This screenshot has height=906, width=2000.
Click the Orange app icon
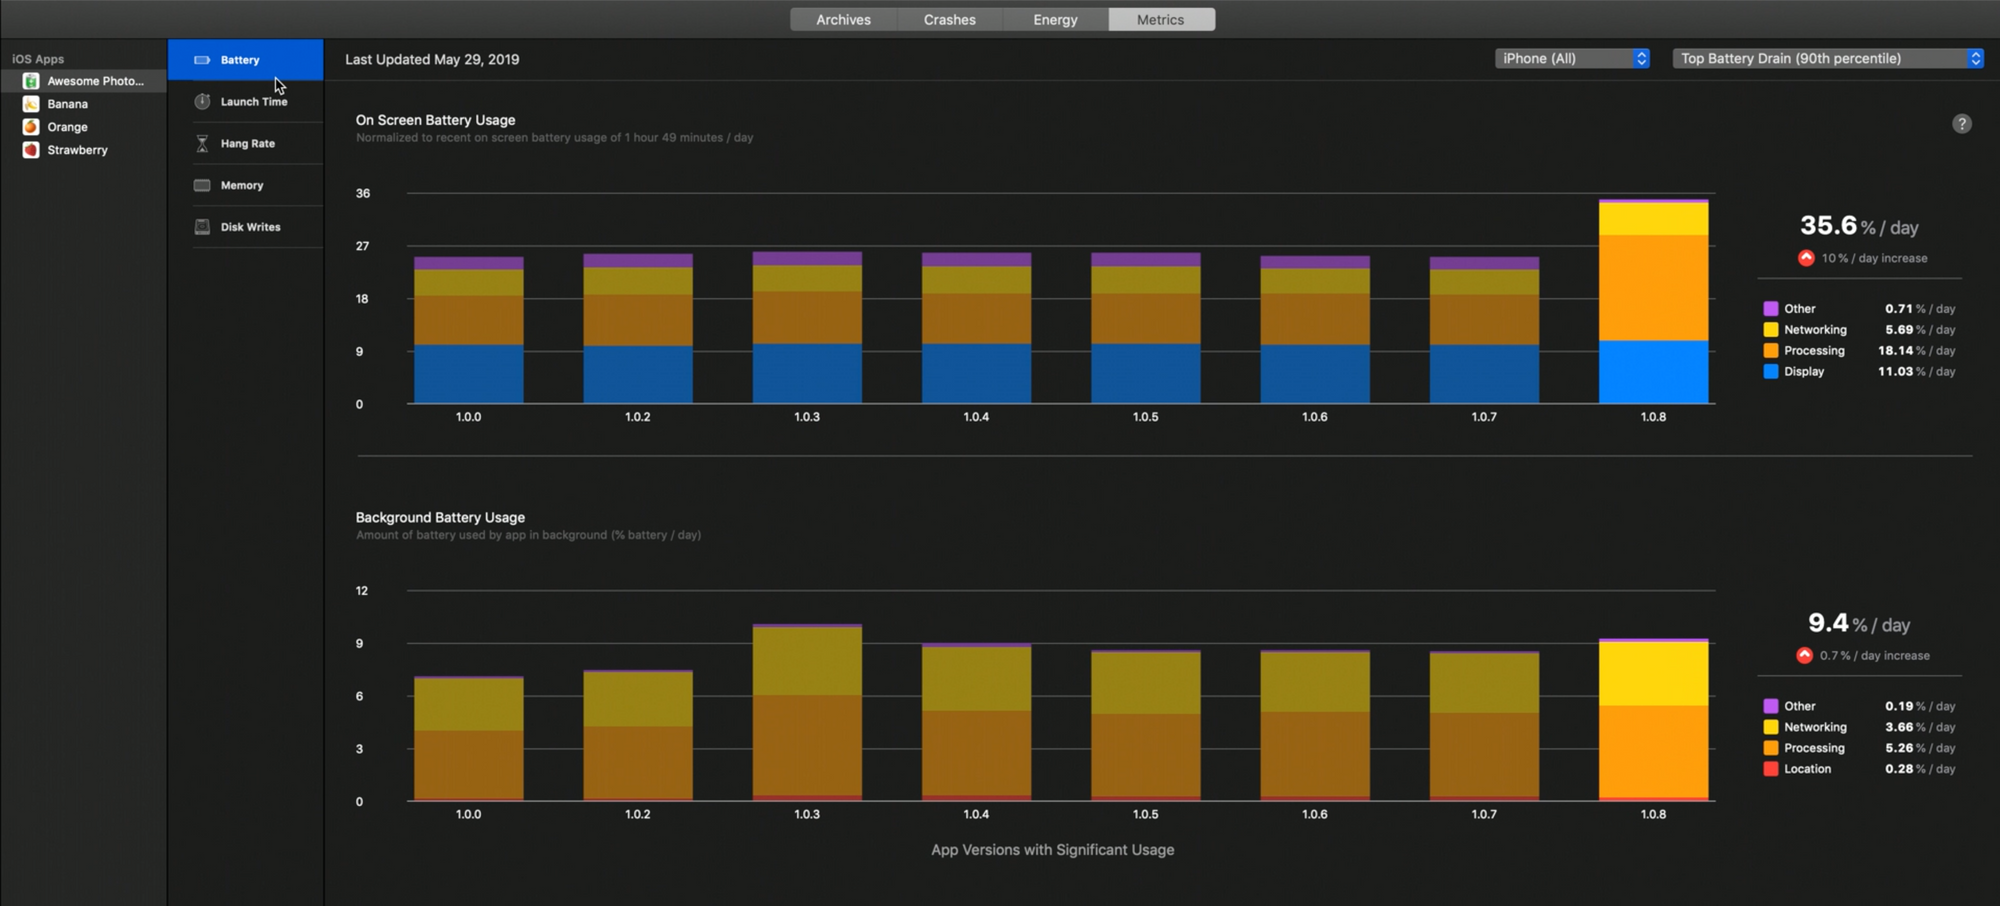(x=31, y=127)
